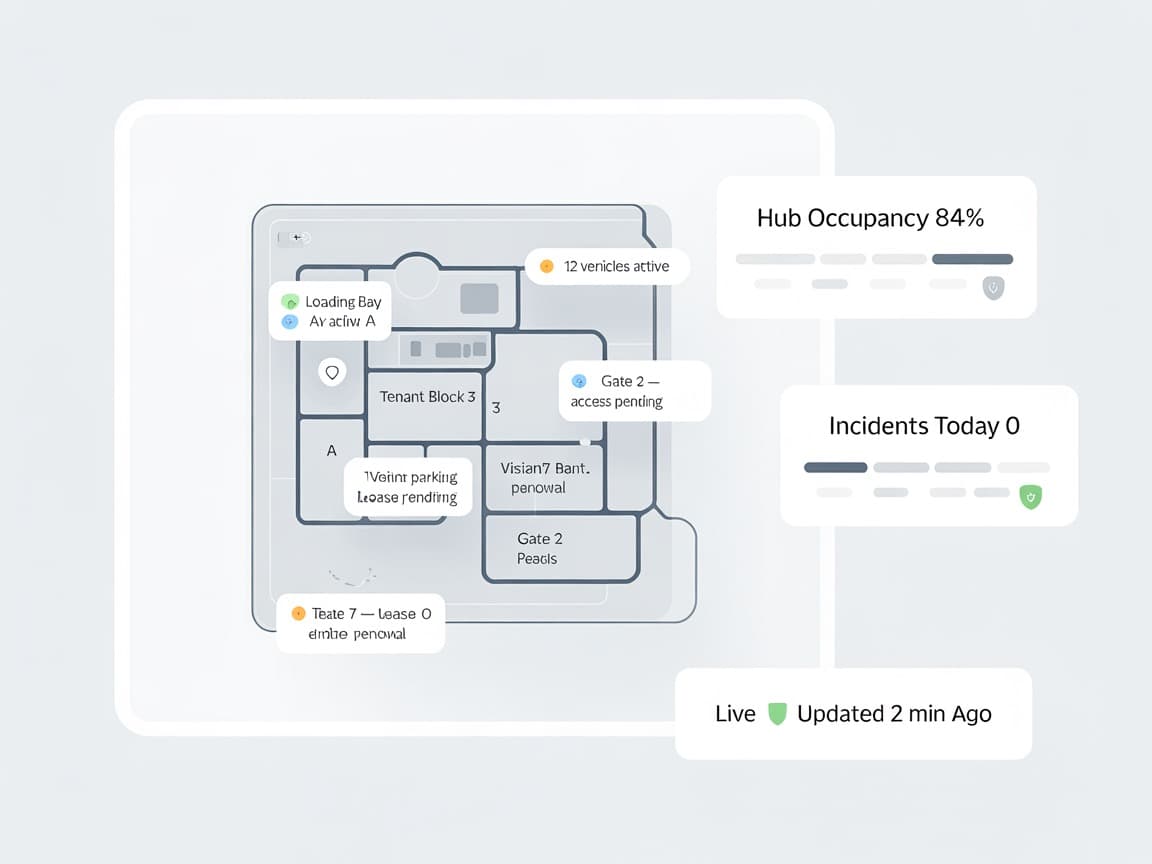Open the Hub Occupancy 84% title

[870, 218]
